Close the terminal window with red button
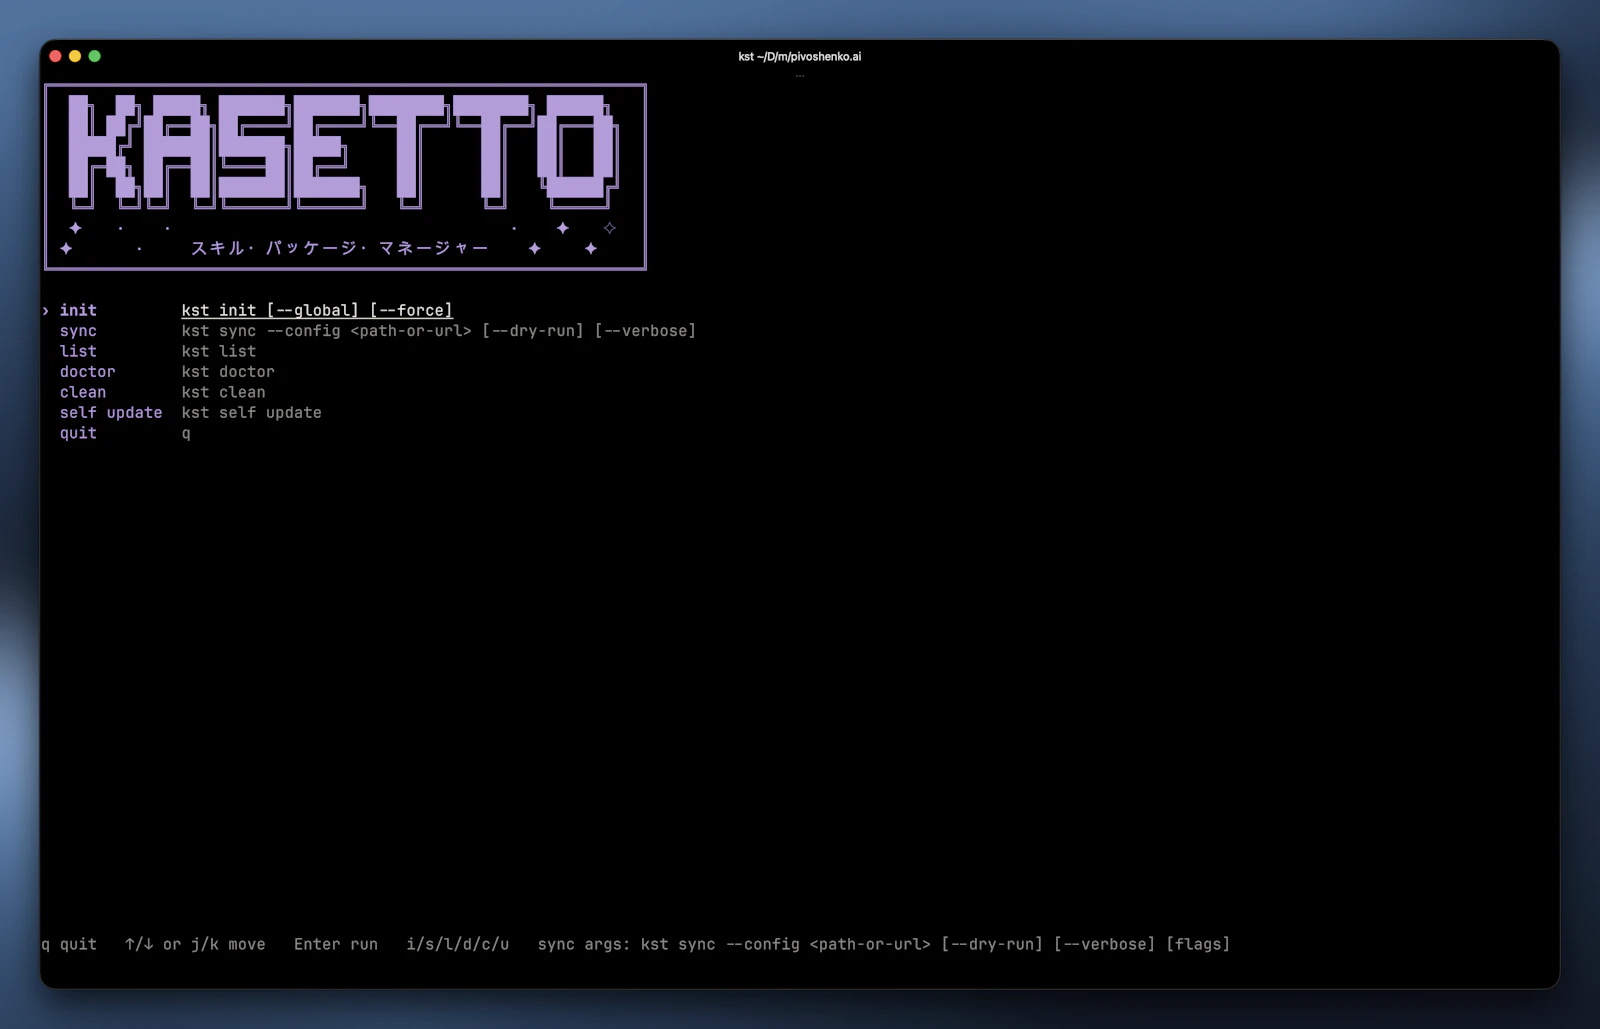 (x=56, y=56)
